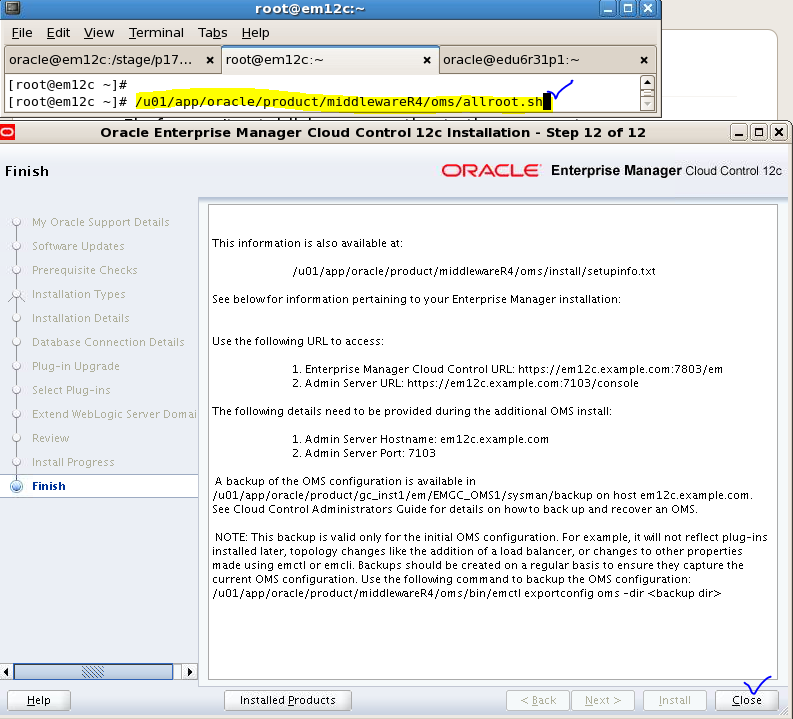Select Plug-in Upgrade step

tap(76, 366)
